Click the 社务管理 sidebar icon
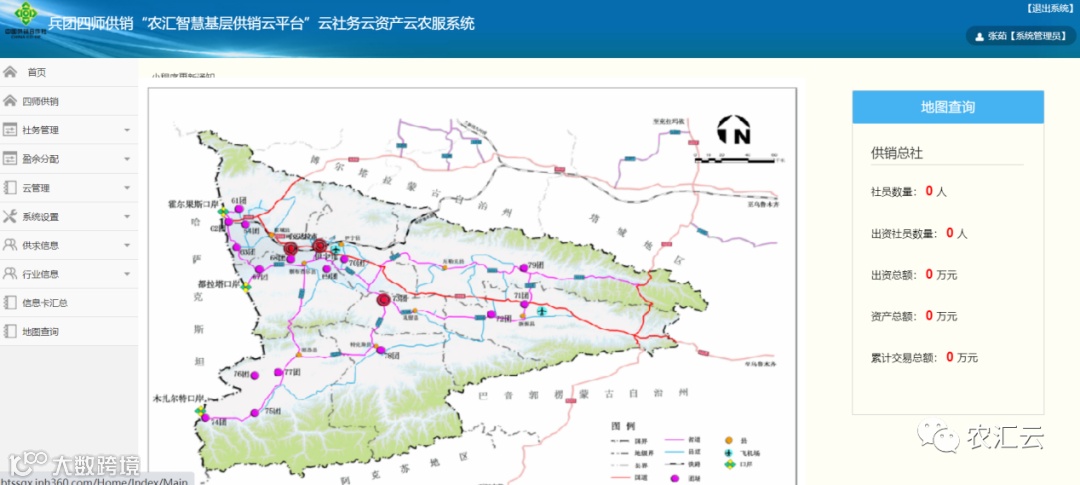This screenshot has height=485, width=1080. point(10,130)
